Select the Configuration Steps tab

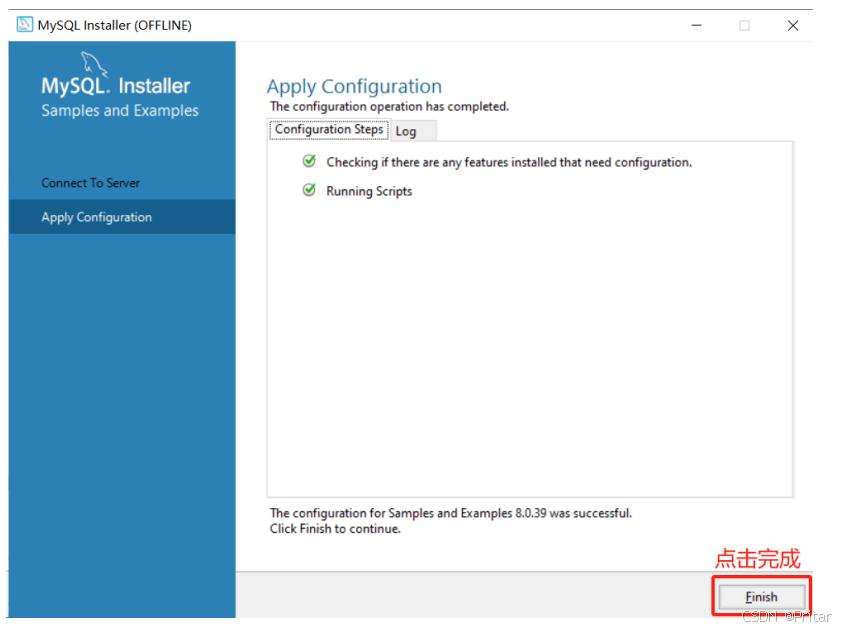(x=329, y=130)
